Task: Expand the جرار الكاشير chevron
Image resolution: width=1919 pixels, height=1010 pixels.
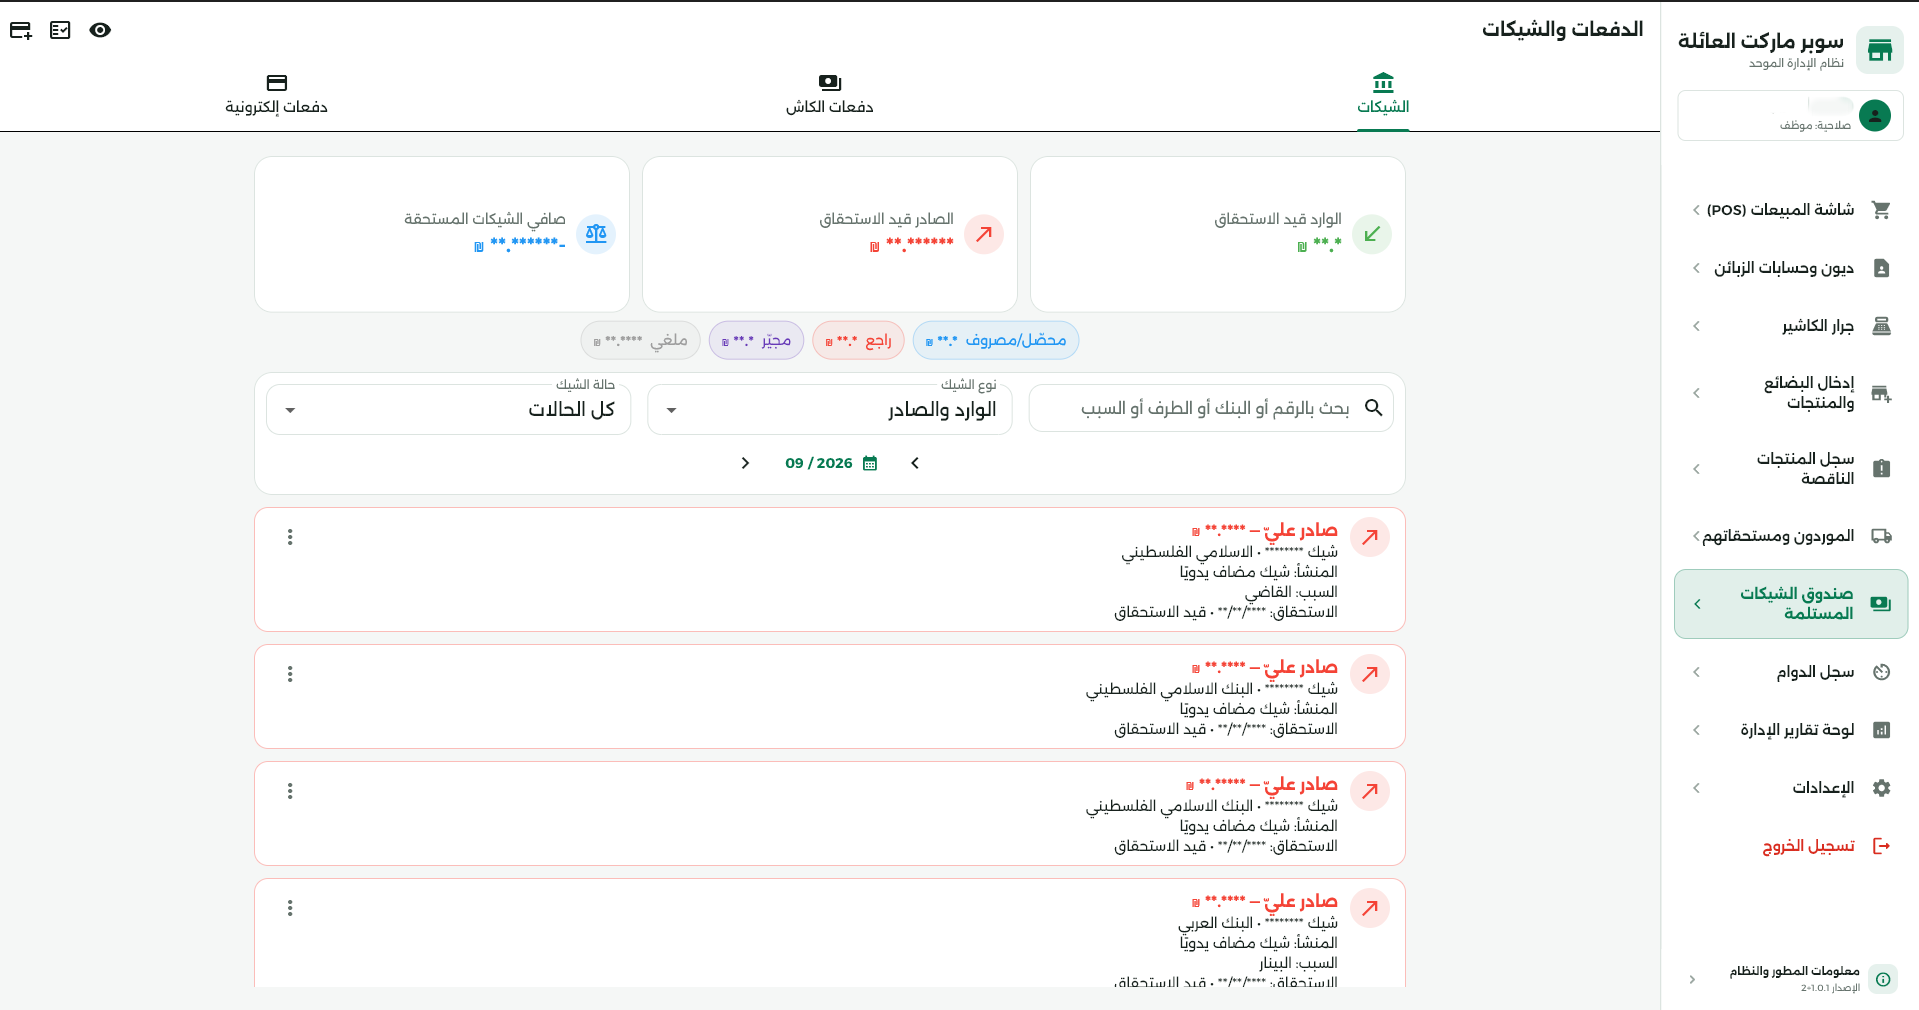Action: 1696,326
